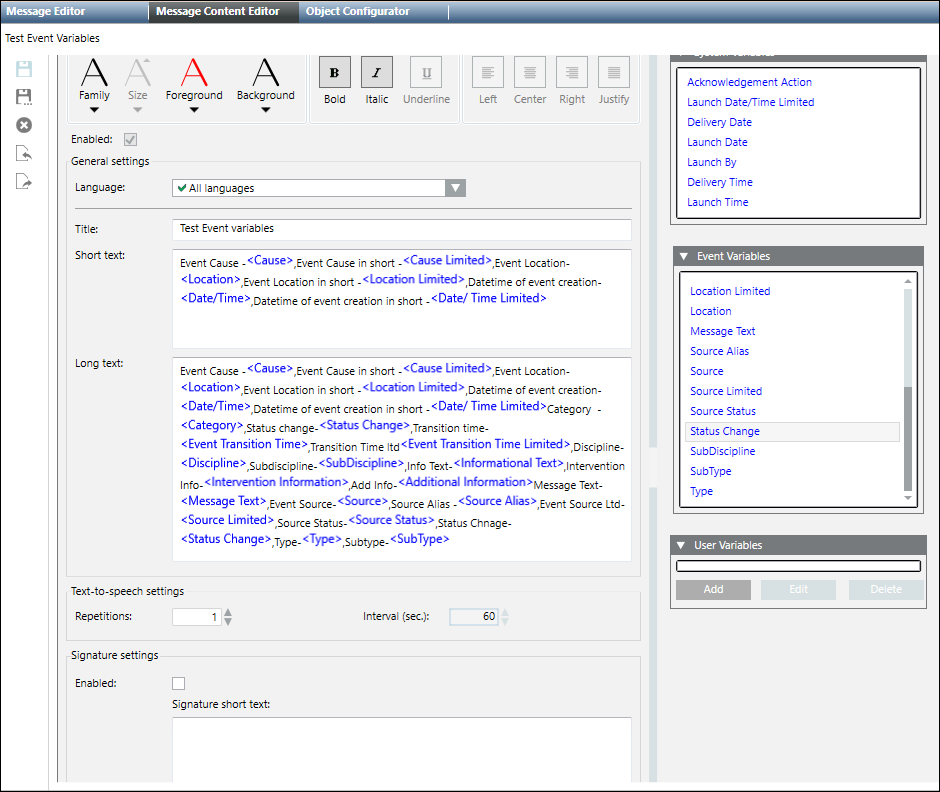Enable the Signature settings checkbox
This screenshot has width=940, height=792.
click(179, 684)
